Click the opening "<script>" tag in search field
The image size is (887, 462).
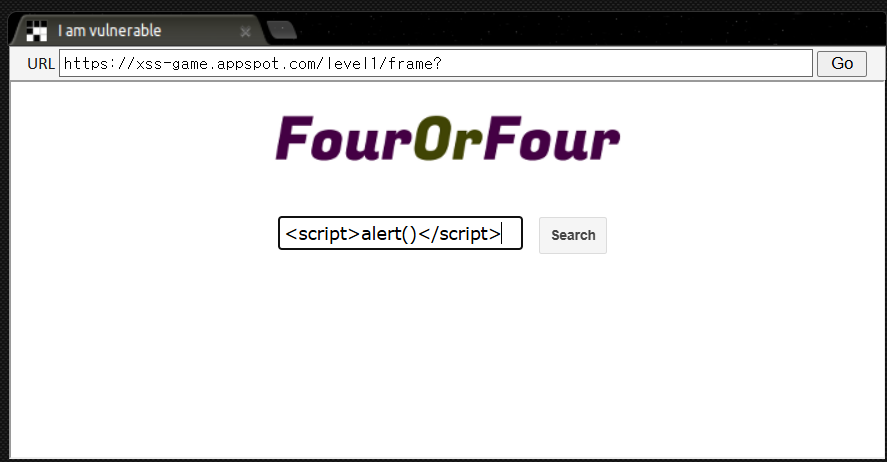(322, 234)
